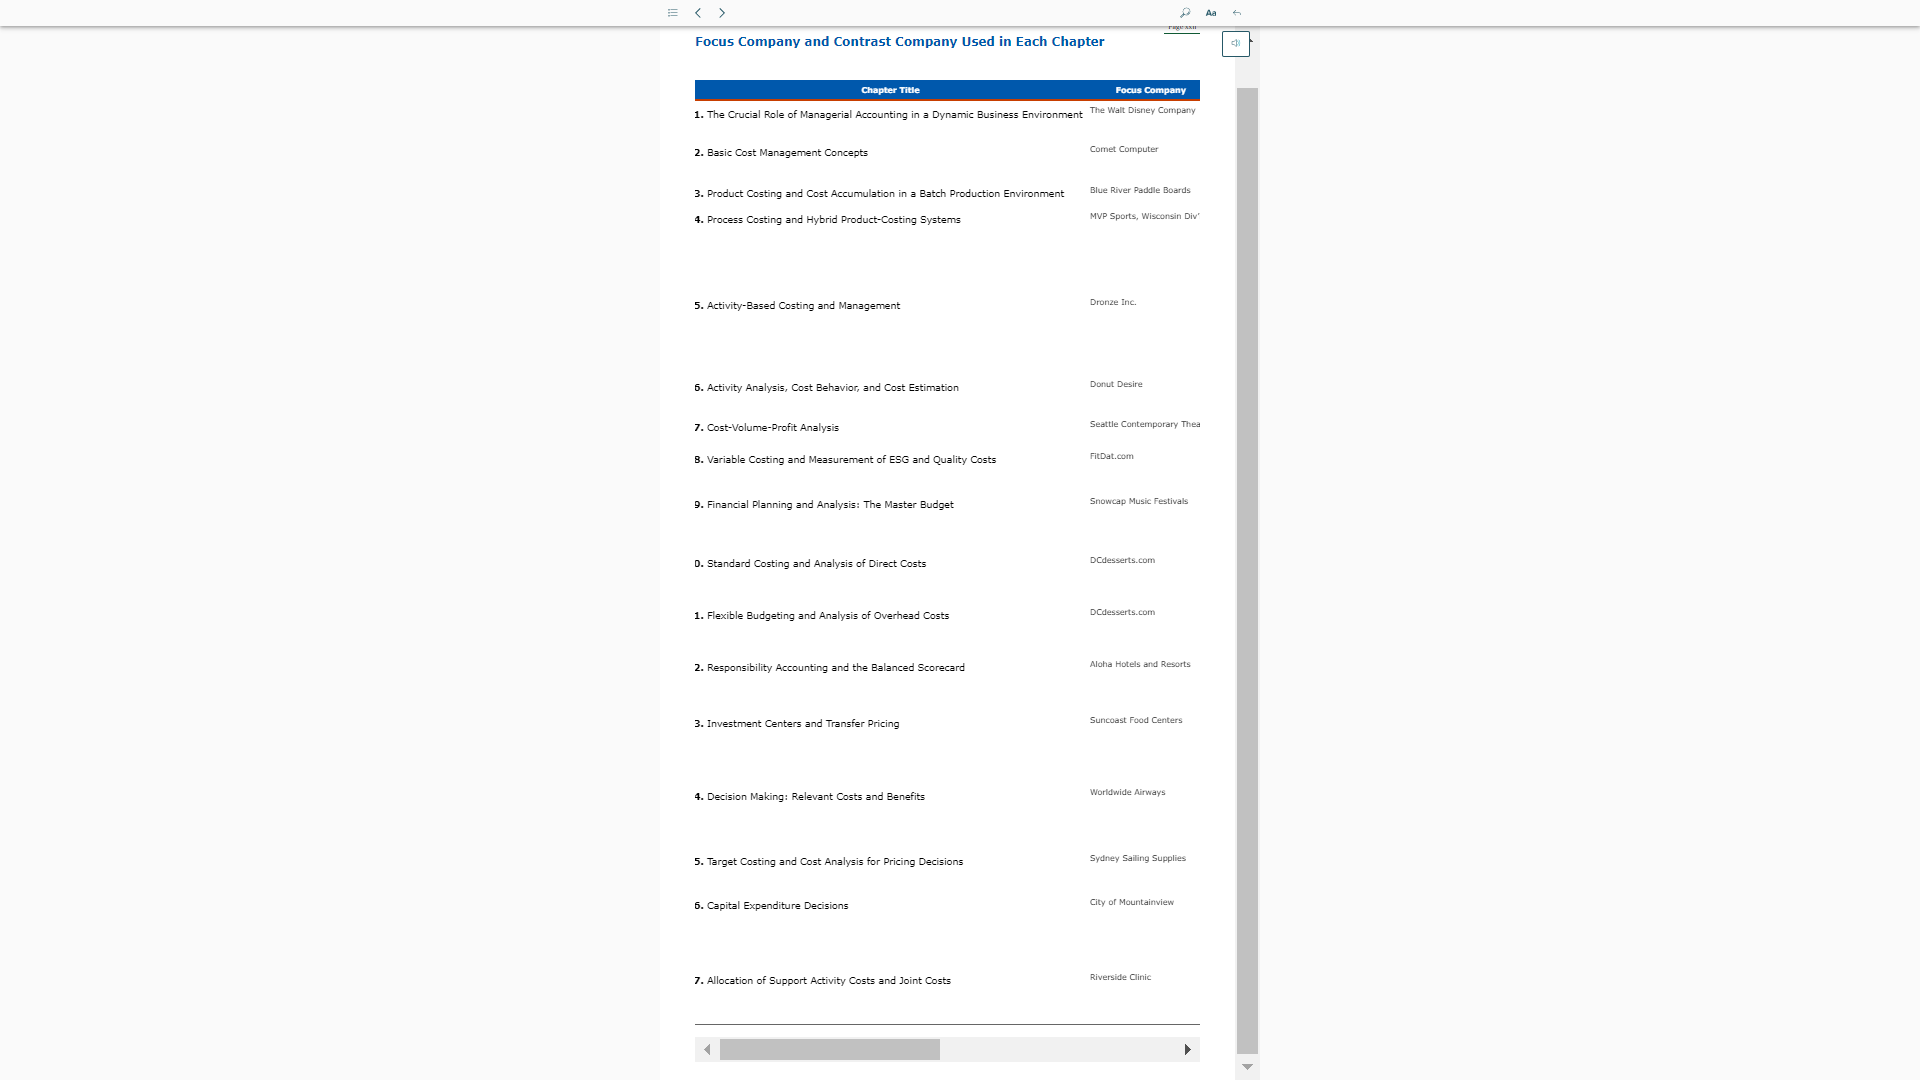Click the back arrow in the toolbar

[1237, 13]
